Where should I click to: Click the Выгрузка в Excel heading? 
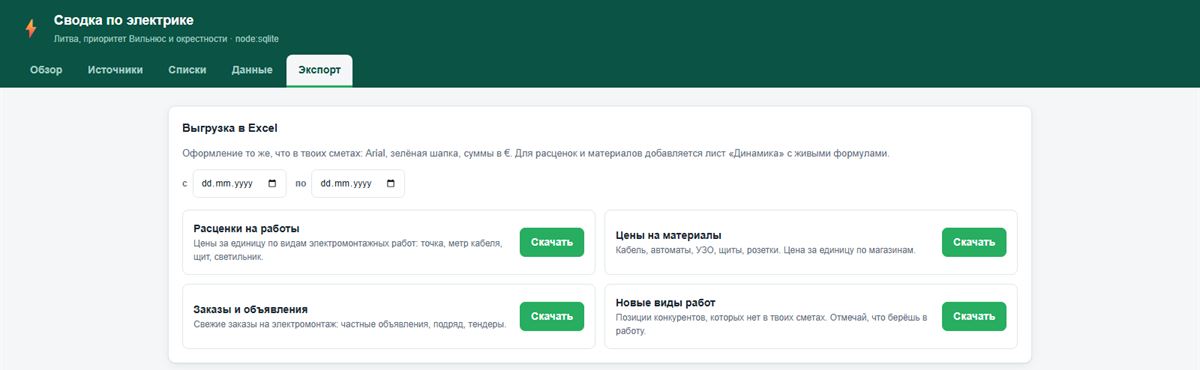[x=230, y=128]
